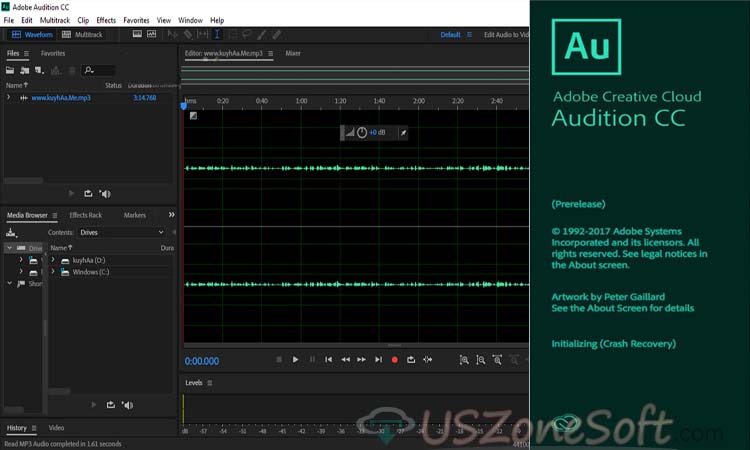Collapse the Shortcuts tree node

click(x=9, y=284)
